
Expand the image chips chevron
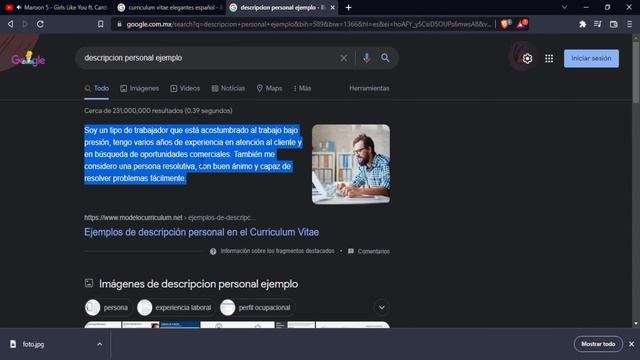[x=381, y=307]
